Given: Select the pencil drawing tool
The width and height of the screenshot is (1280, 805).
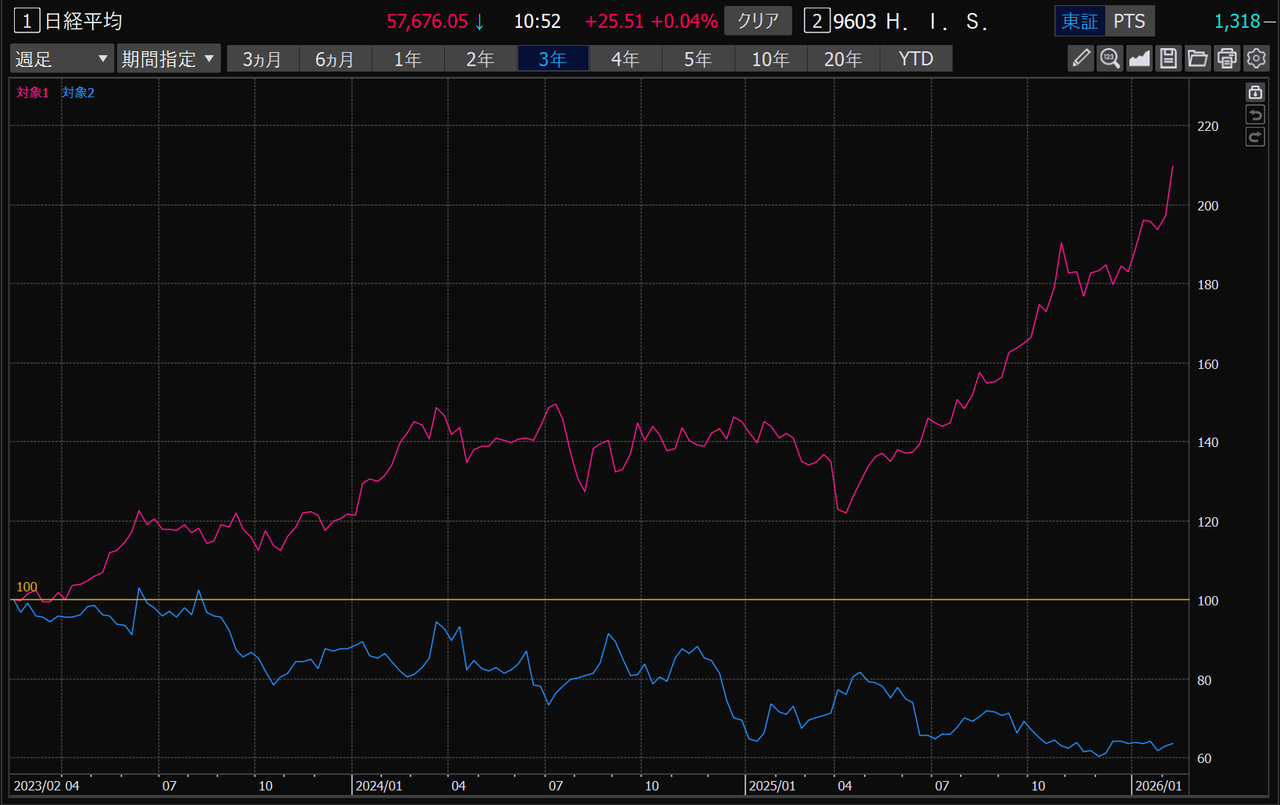Looking at the screenshot, I should [x=1081, y=59].
